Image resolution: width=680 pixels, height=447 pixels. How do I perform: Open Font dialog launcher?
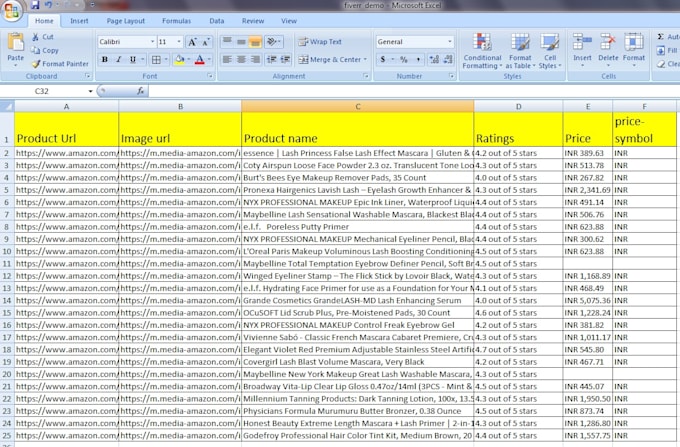[210, 76]
